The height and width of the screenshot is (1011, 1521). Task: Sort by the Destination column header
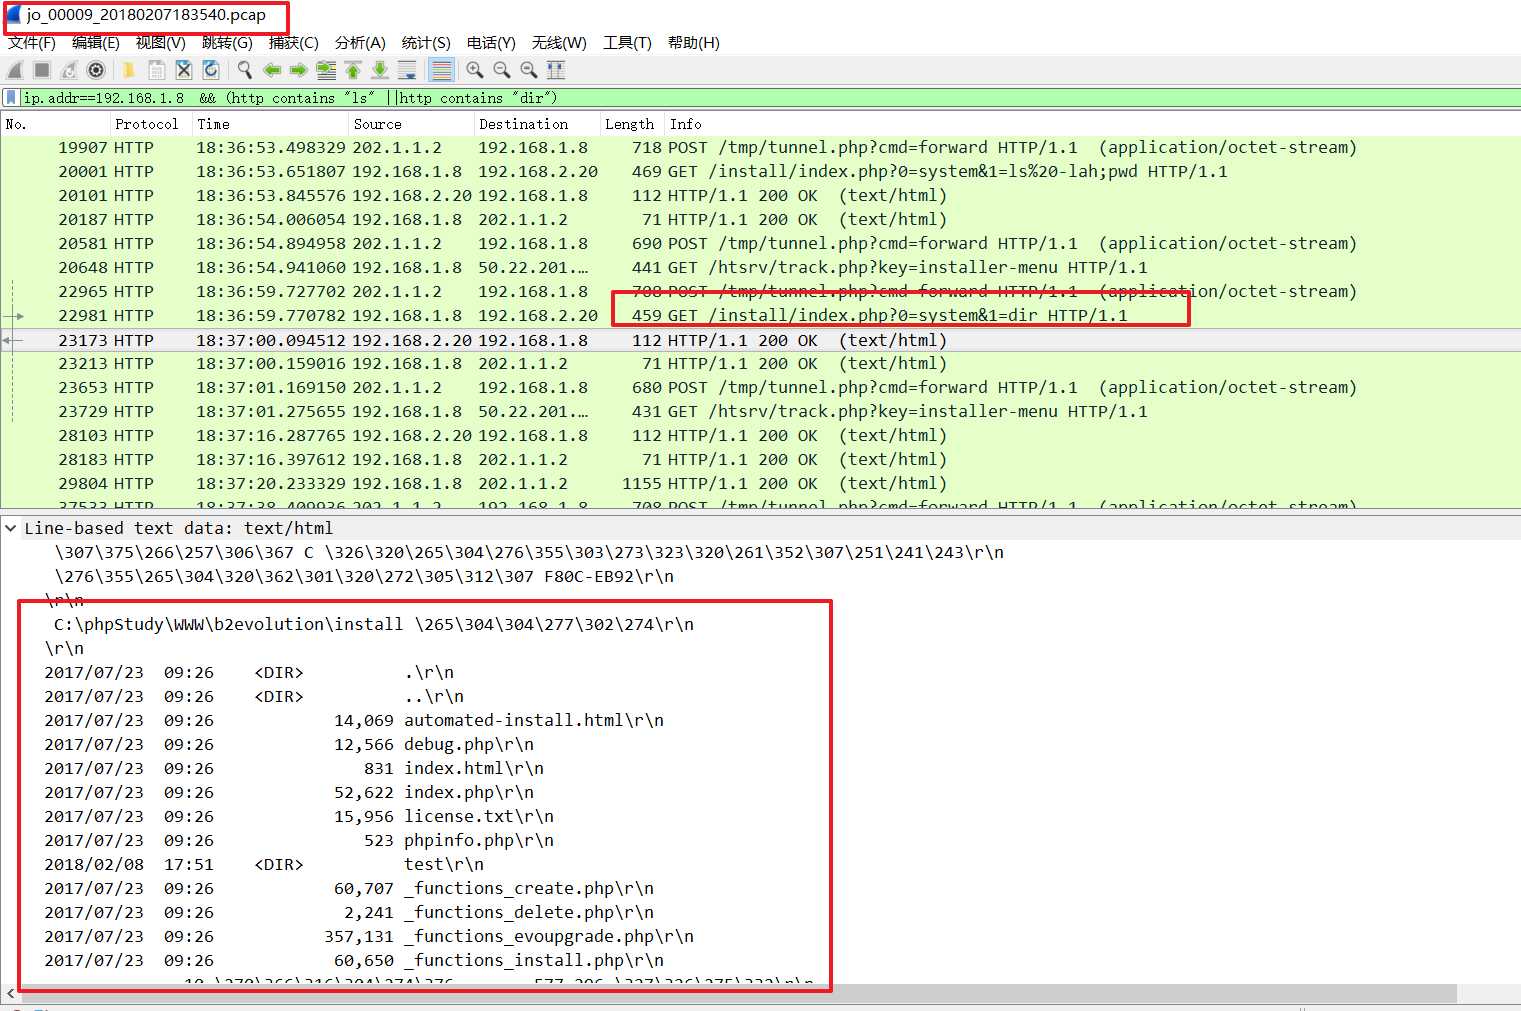[537, 124]
